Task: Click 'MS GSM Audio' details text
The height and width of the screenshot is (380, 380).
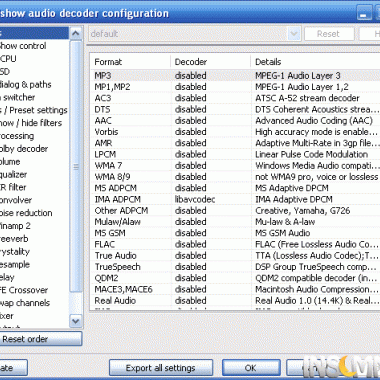Action: (283, 233)
